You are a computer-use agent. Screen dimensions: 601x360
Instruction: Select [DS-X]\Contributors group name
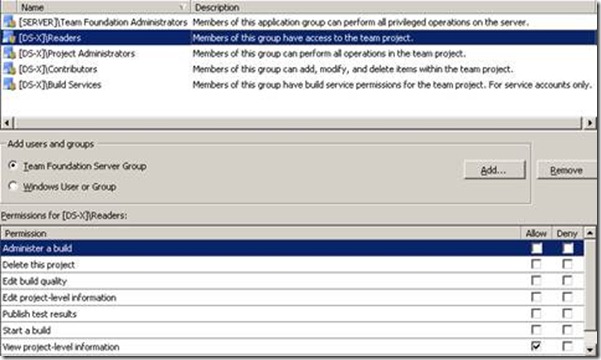(x=58, y=69)
